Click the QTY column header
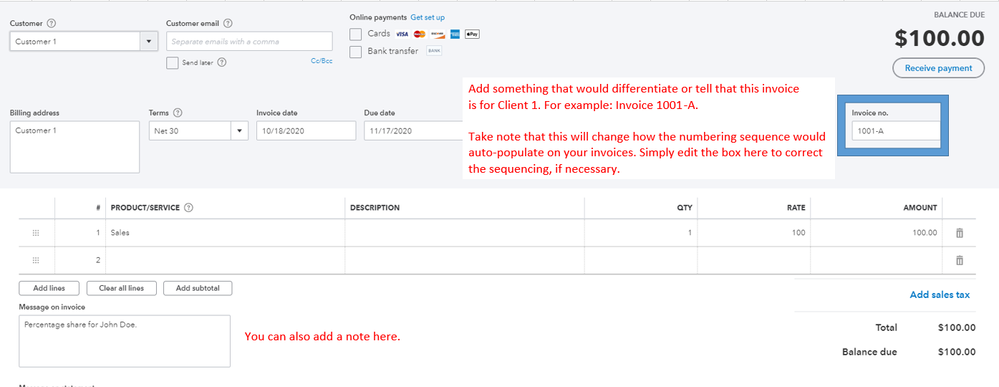Image resolution: width=999 pixels, height=387 pixels. tap(685, 208)
